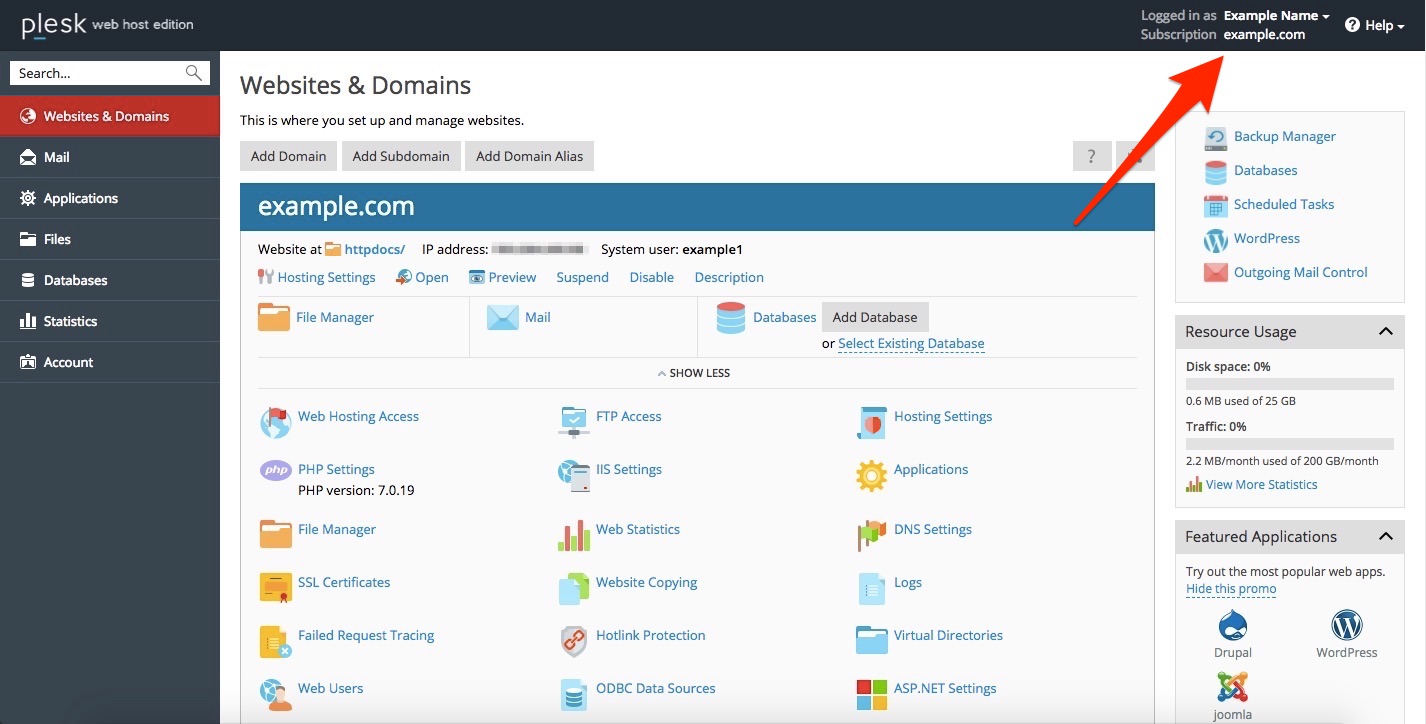Click the Website Copying icon
The height and width of the screenshot is (724, 1426).
573,588
